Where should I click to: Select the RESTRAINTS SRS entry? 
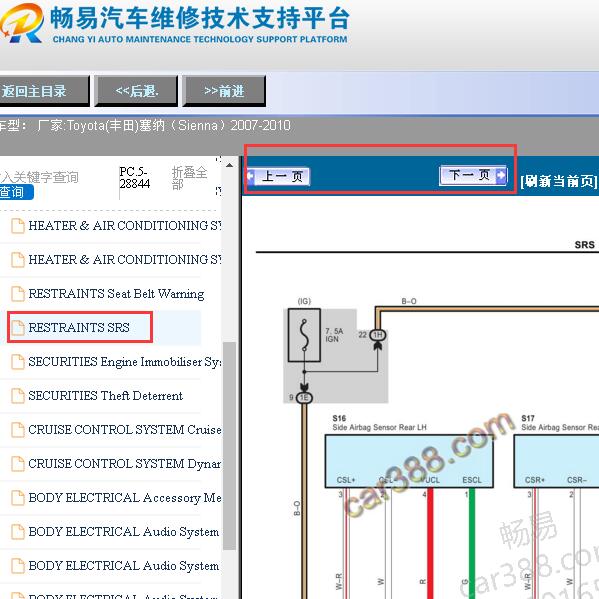click(79, 327)
